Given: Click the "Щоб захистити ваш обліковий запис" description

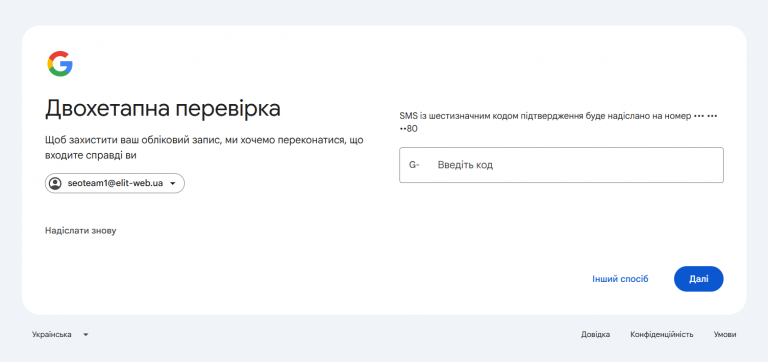Looking at the screenshot, I should 204,148.
